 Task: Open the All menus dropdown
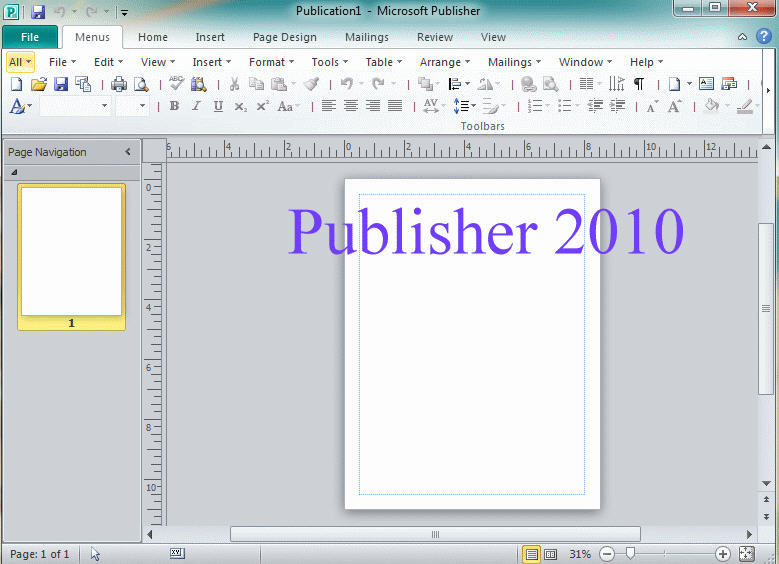pyautogui.click(x=20, y=62)
